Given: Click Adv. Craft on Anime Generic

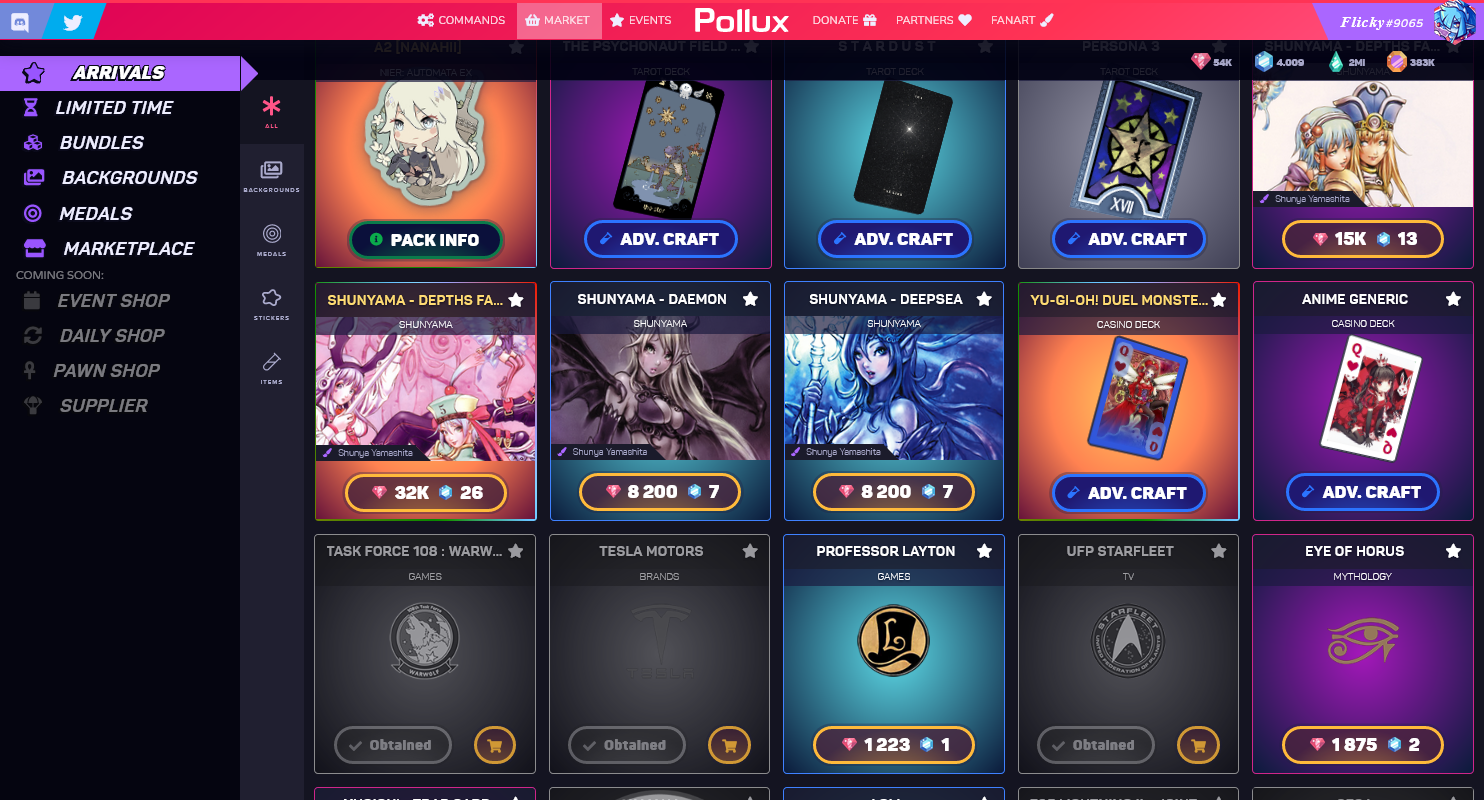Looking at the screenshot, I should pyautogui.click(x=1362, y=492).
